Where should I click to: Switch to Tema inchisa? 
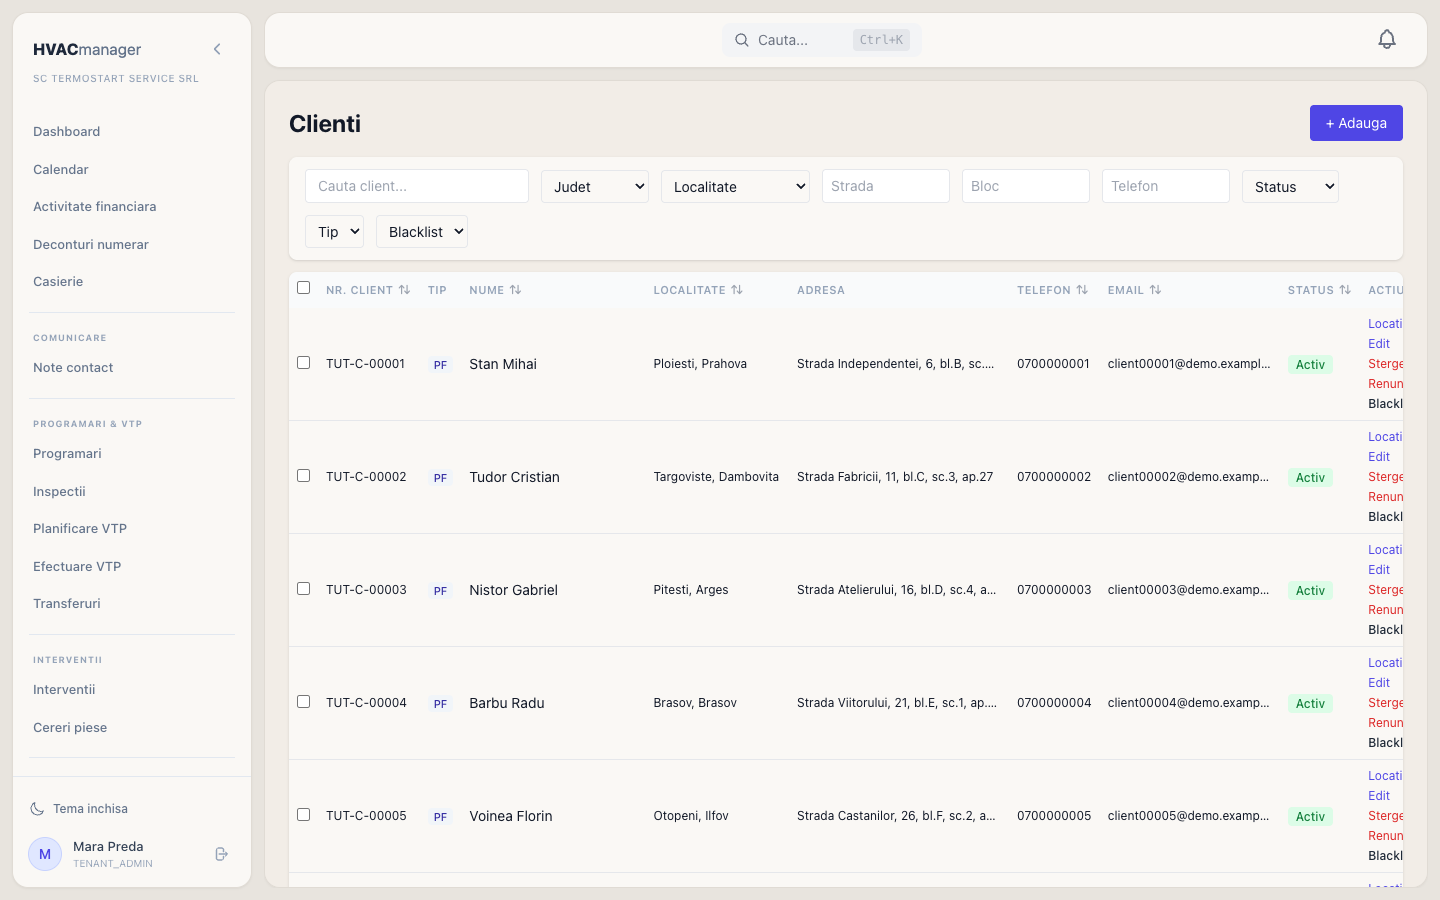pyautogui.click(x=90, y=809)
